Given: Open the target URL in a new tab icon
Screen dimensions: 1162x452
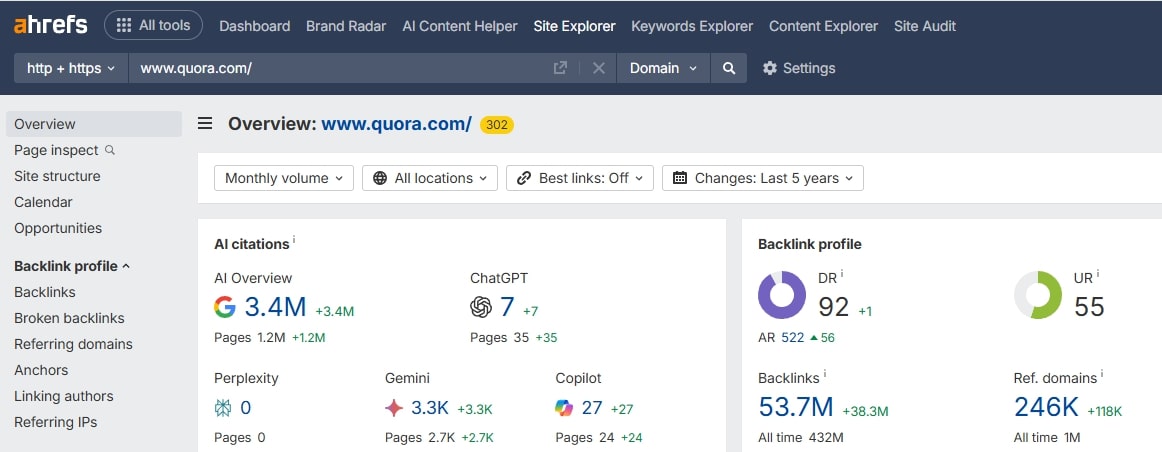Looking at the screenshot, I should point(560,68).
